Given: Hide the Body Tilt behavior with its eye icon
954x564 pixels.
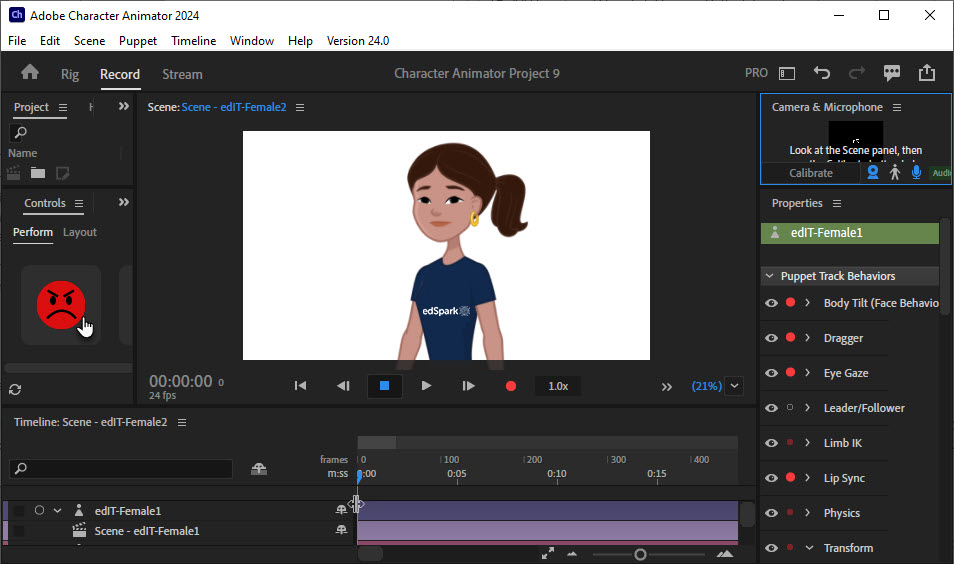Looking at the screenshot, I should click(x=771, y=303).
